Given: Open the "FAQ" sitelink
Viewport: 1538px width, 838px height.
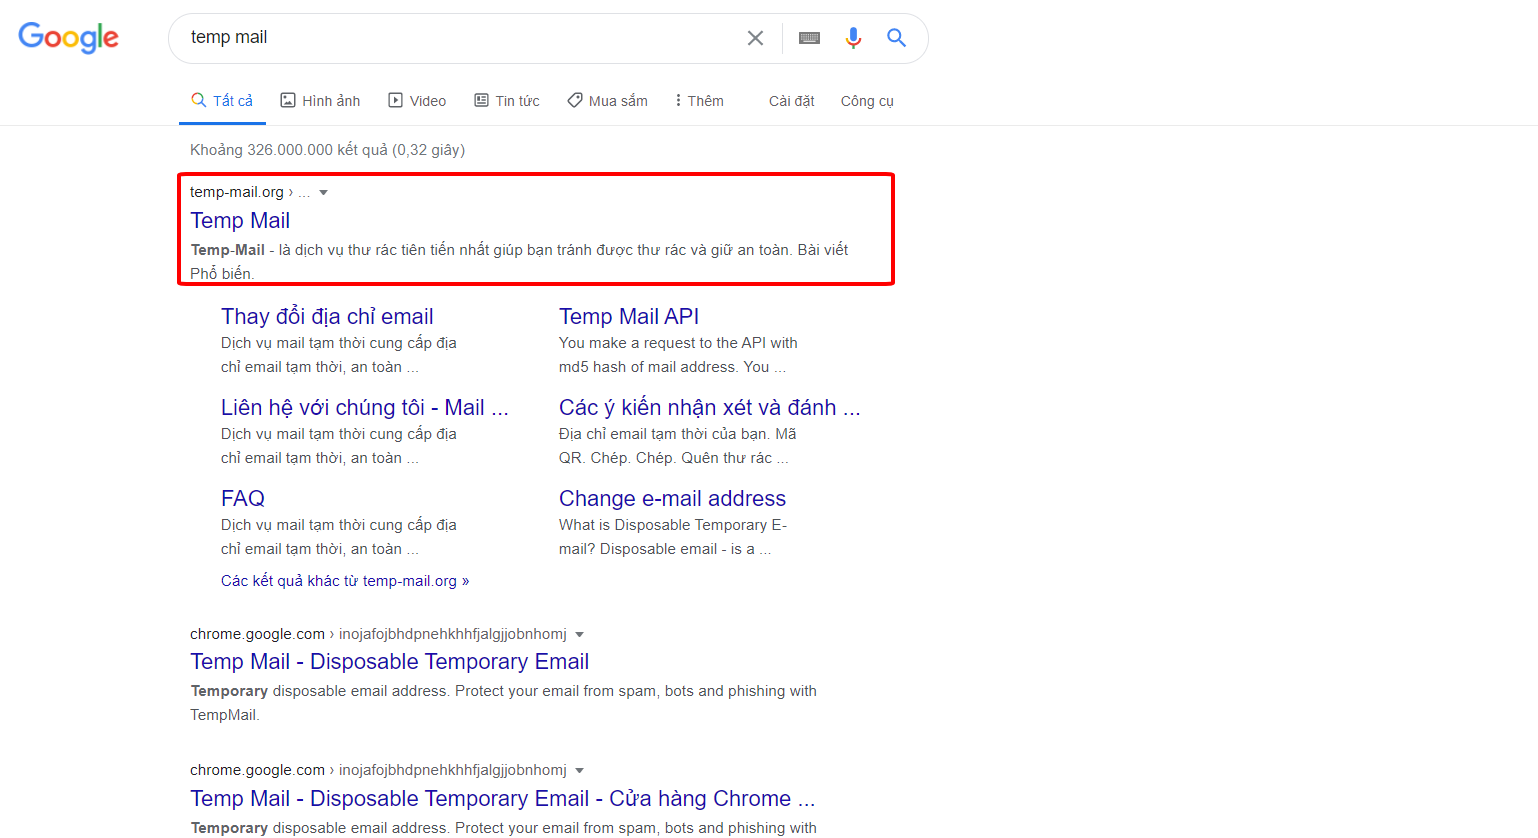Looking at the screenshot, I should 243,499.
